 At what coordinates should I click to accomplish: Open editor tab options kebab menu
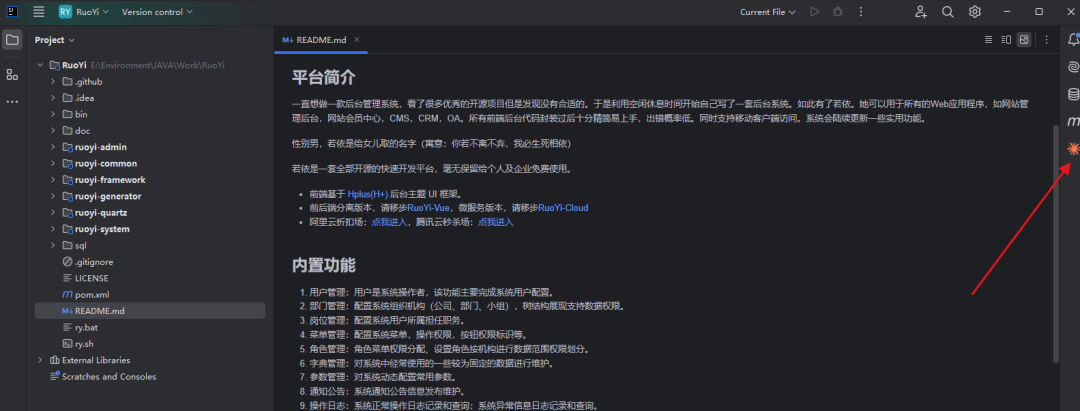click(1046, 40)
